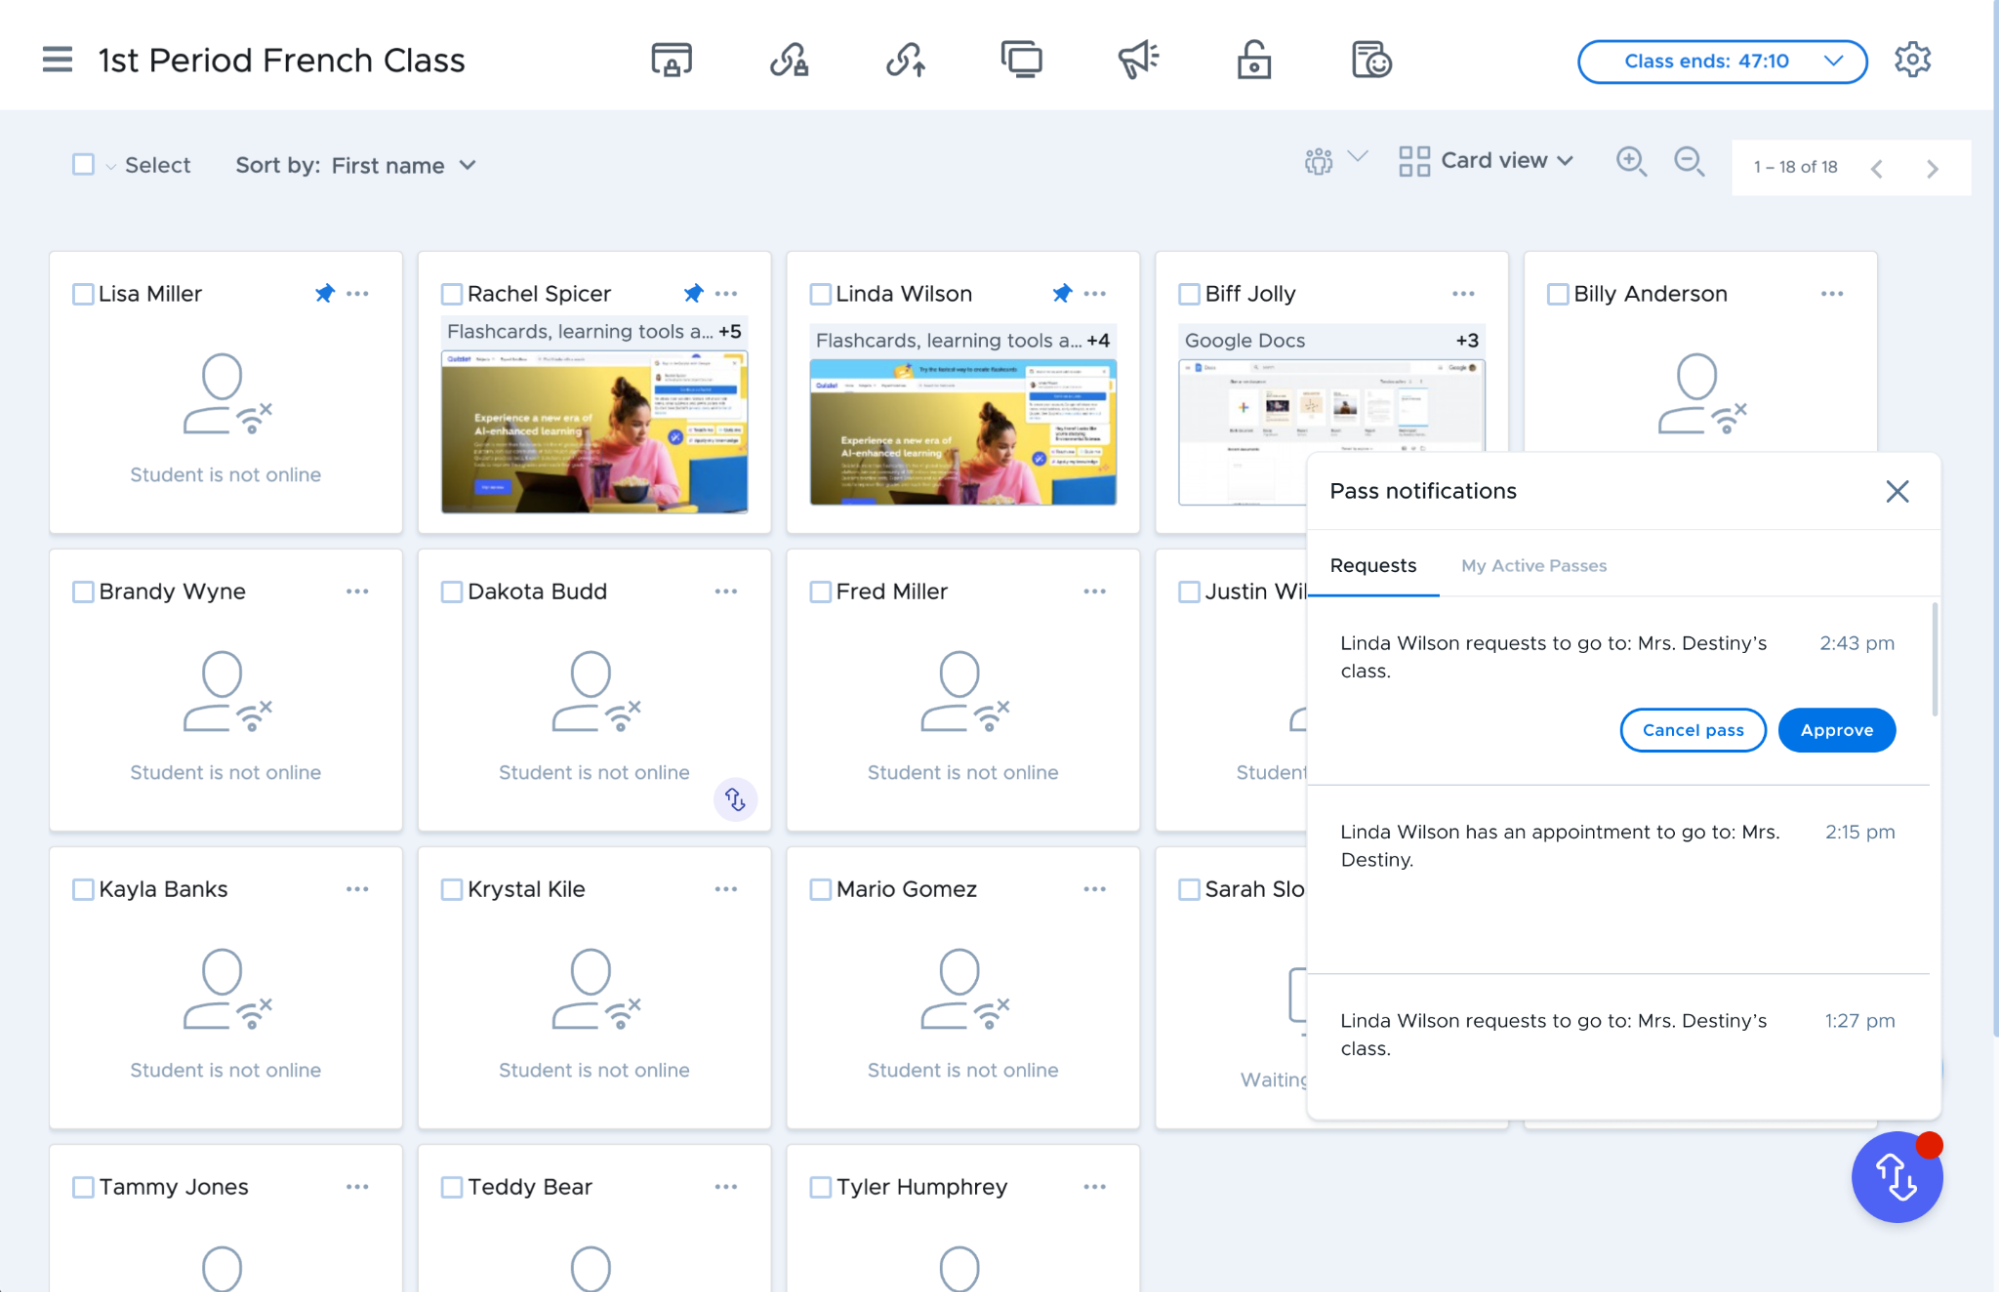This screenshot has width=1999, height=1293.
Task: Open the assessment smiley document icon
Action: [x=1371, y=60]
